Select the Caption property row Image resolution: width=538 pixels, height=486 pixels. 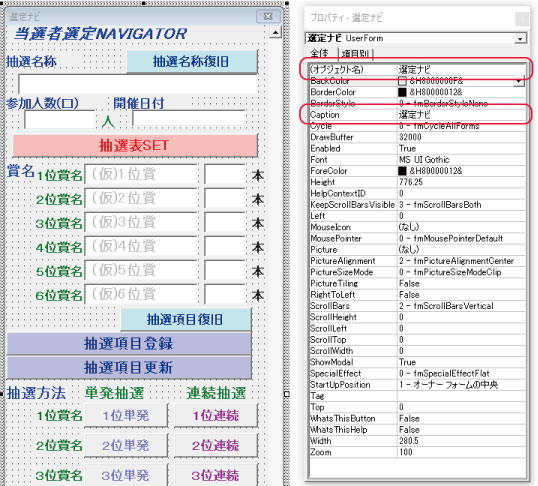(x=417, y=115)
